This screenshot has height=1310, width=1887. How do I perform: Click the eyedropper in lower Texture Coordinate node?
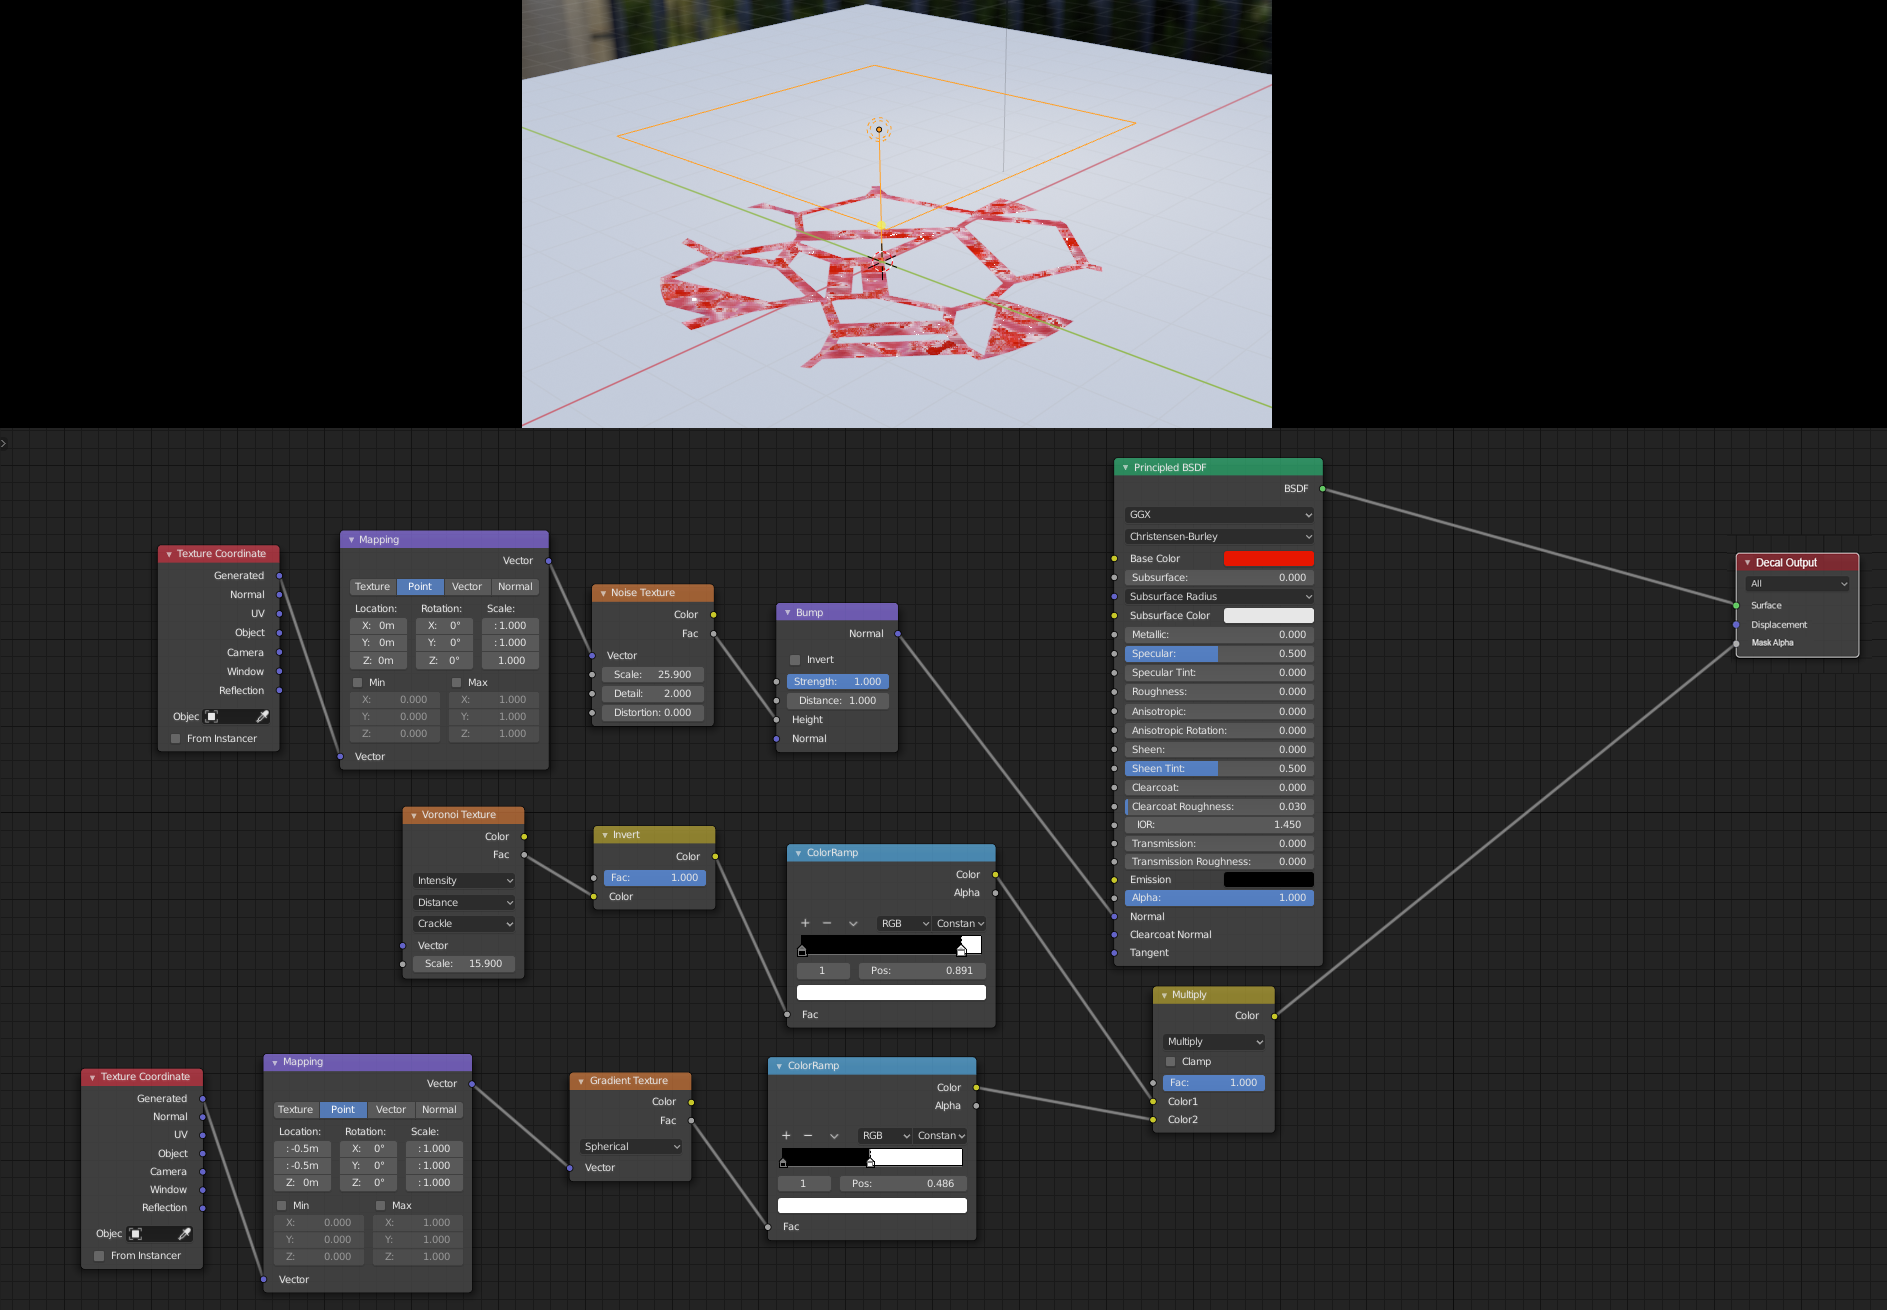click(185, 1233)
